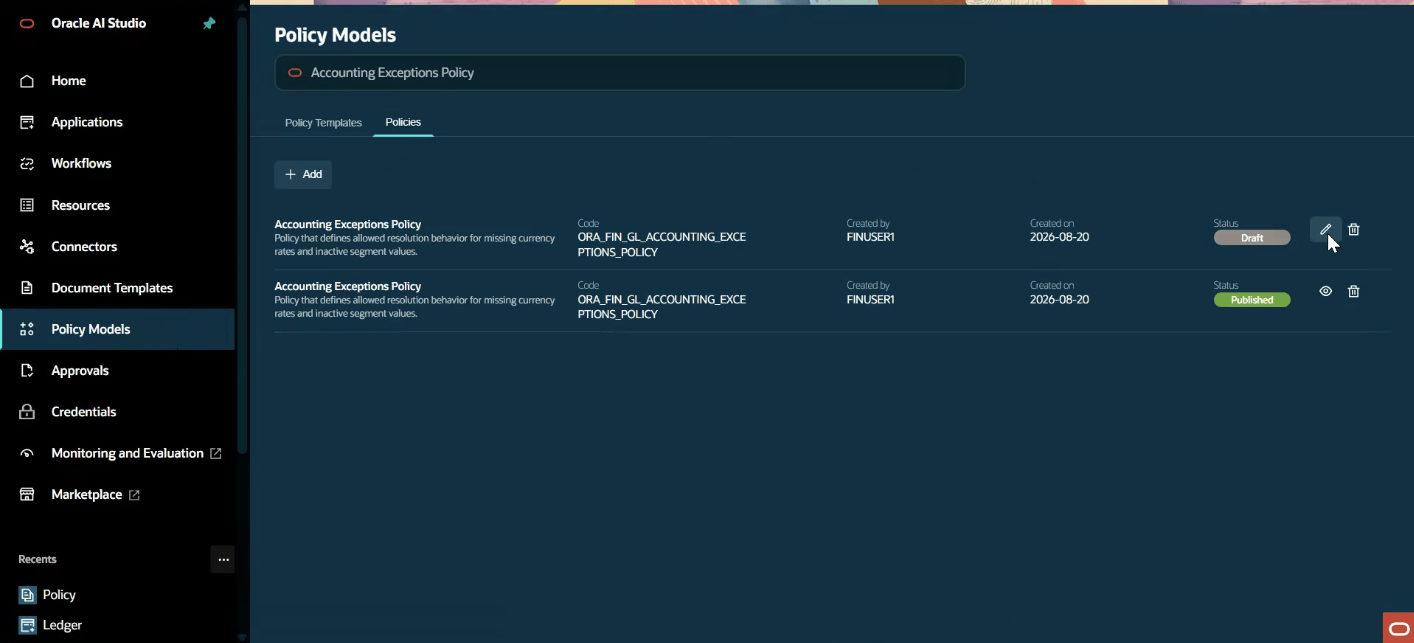Image resolution: width=1414 pixels, height=643 pixels.
Task: Open the Oracle assistant icon at bottom corner
Action: [x=1398, y=628]
